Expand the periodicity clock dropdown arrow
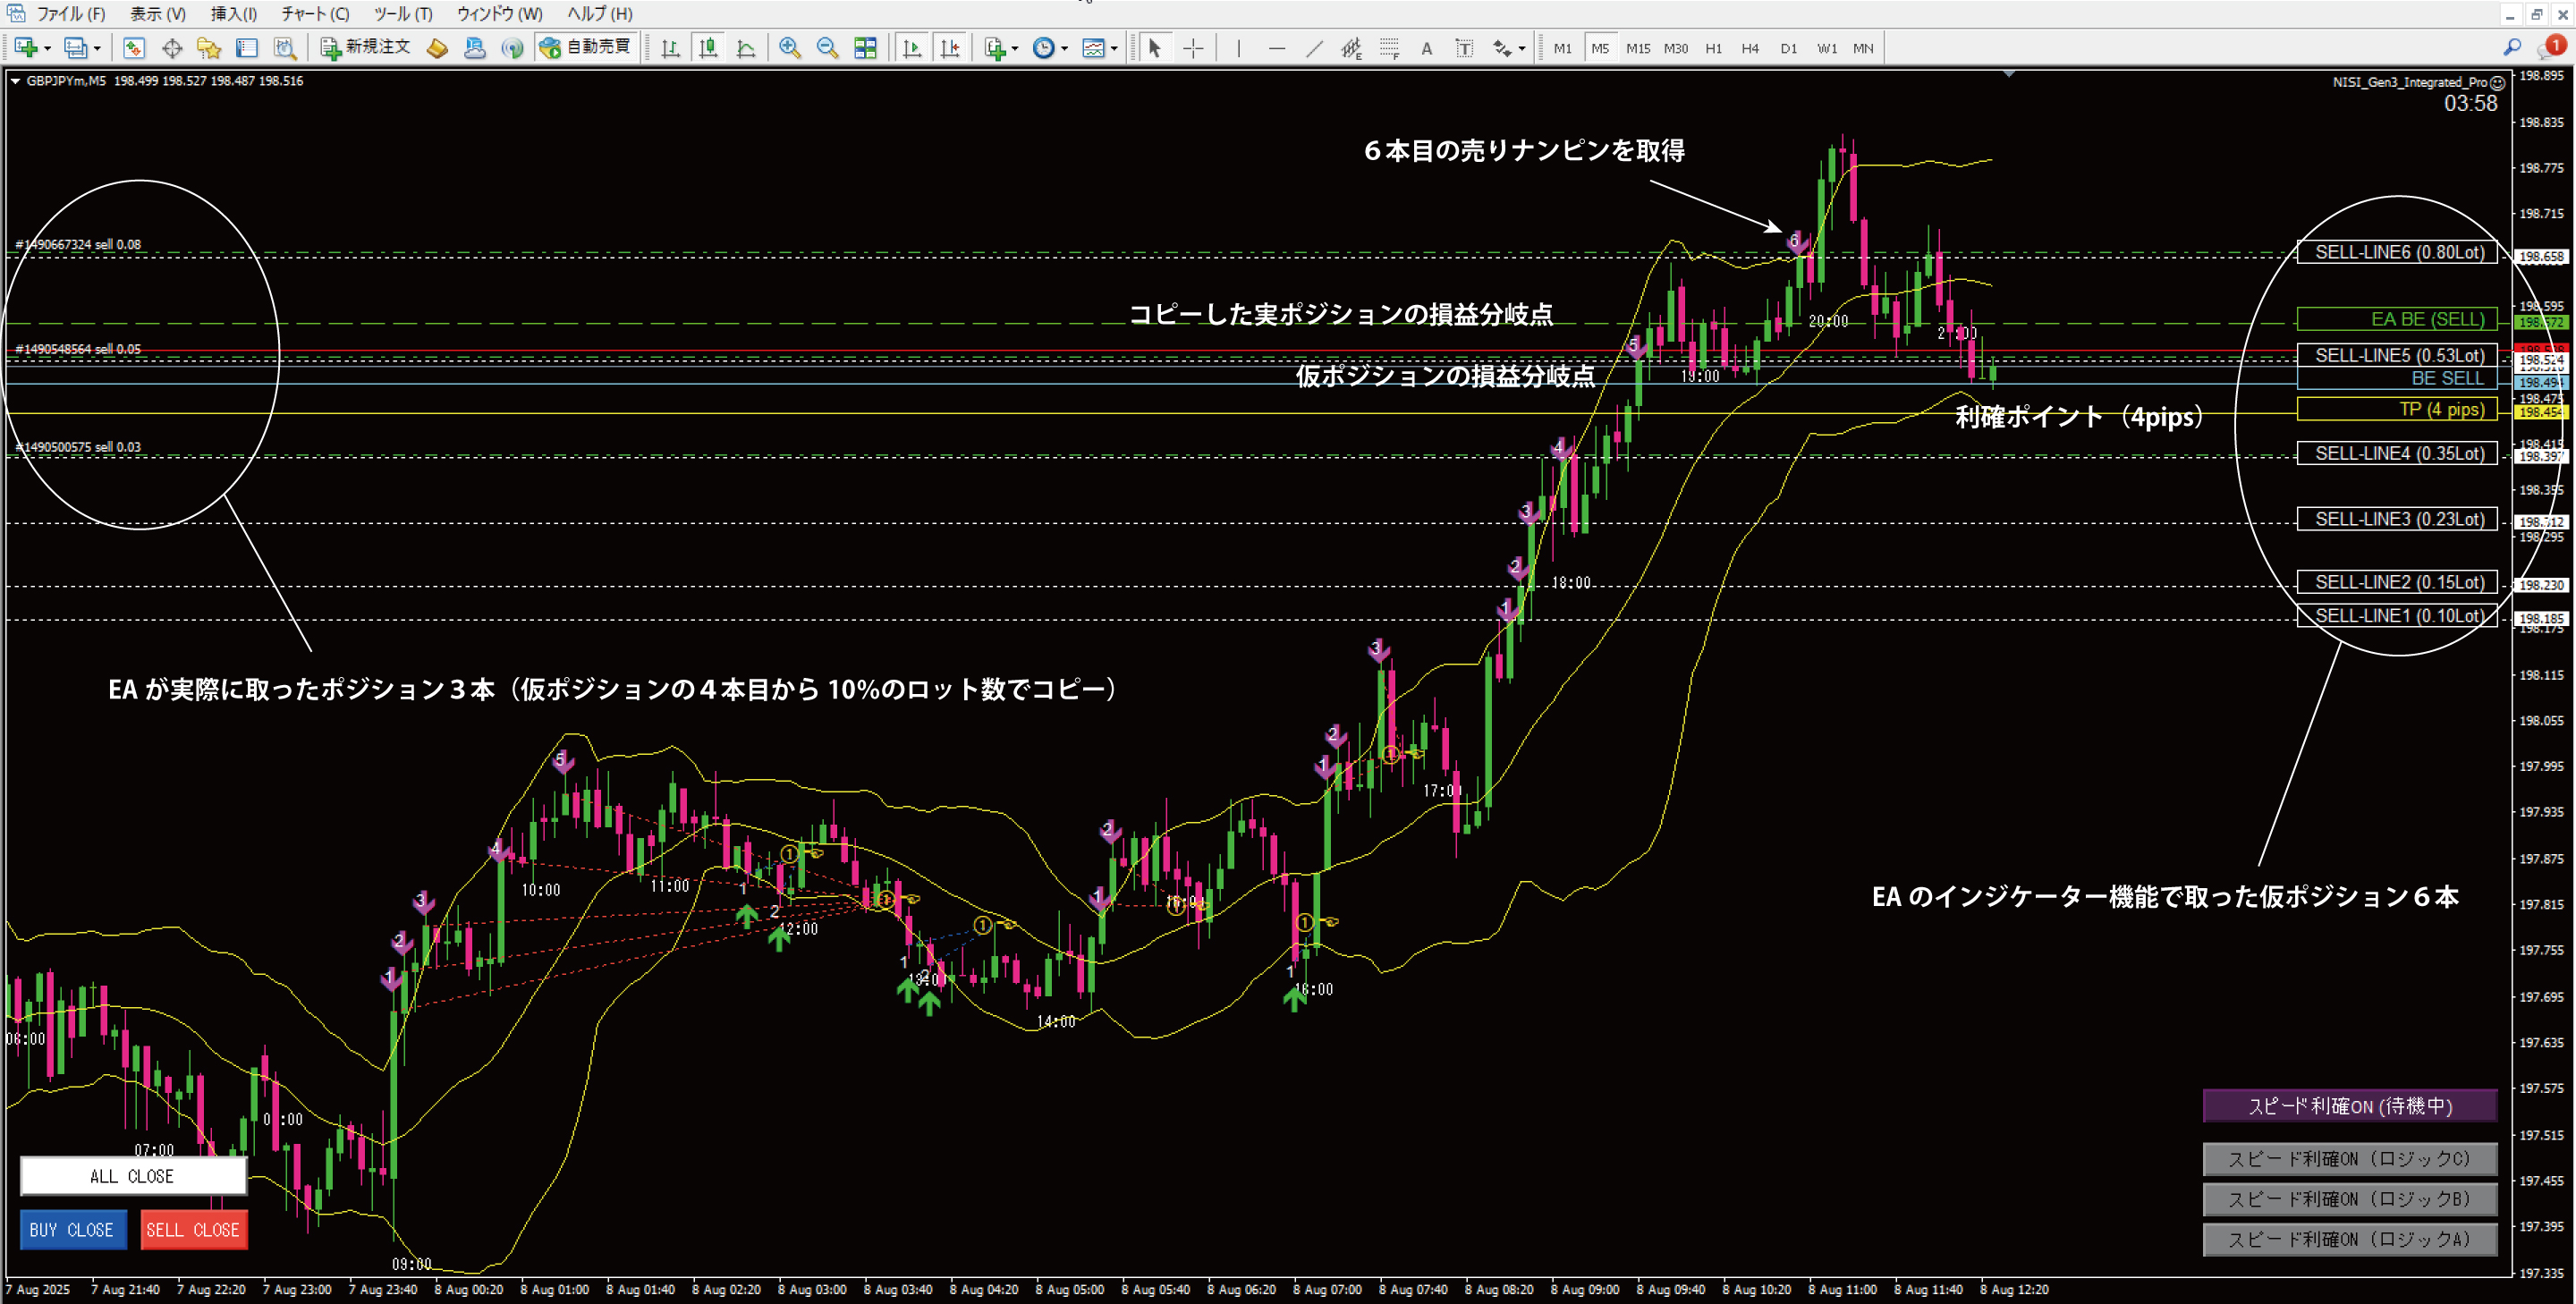This screenshot has height=1304, width=2576. coord(1064,48)
